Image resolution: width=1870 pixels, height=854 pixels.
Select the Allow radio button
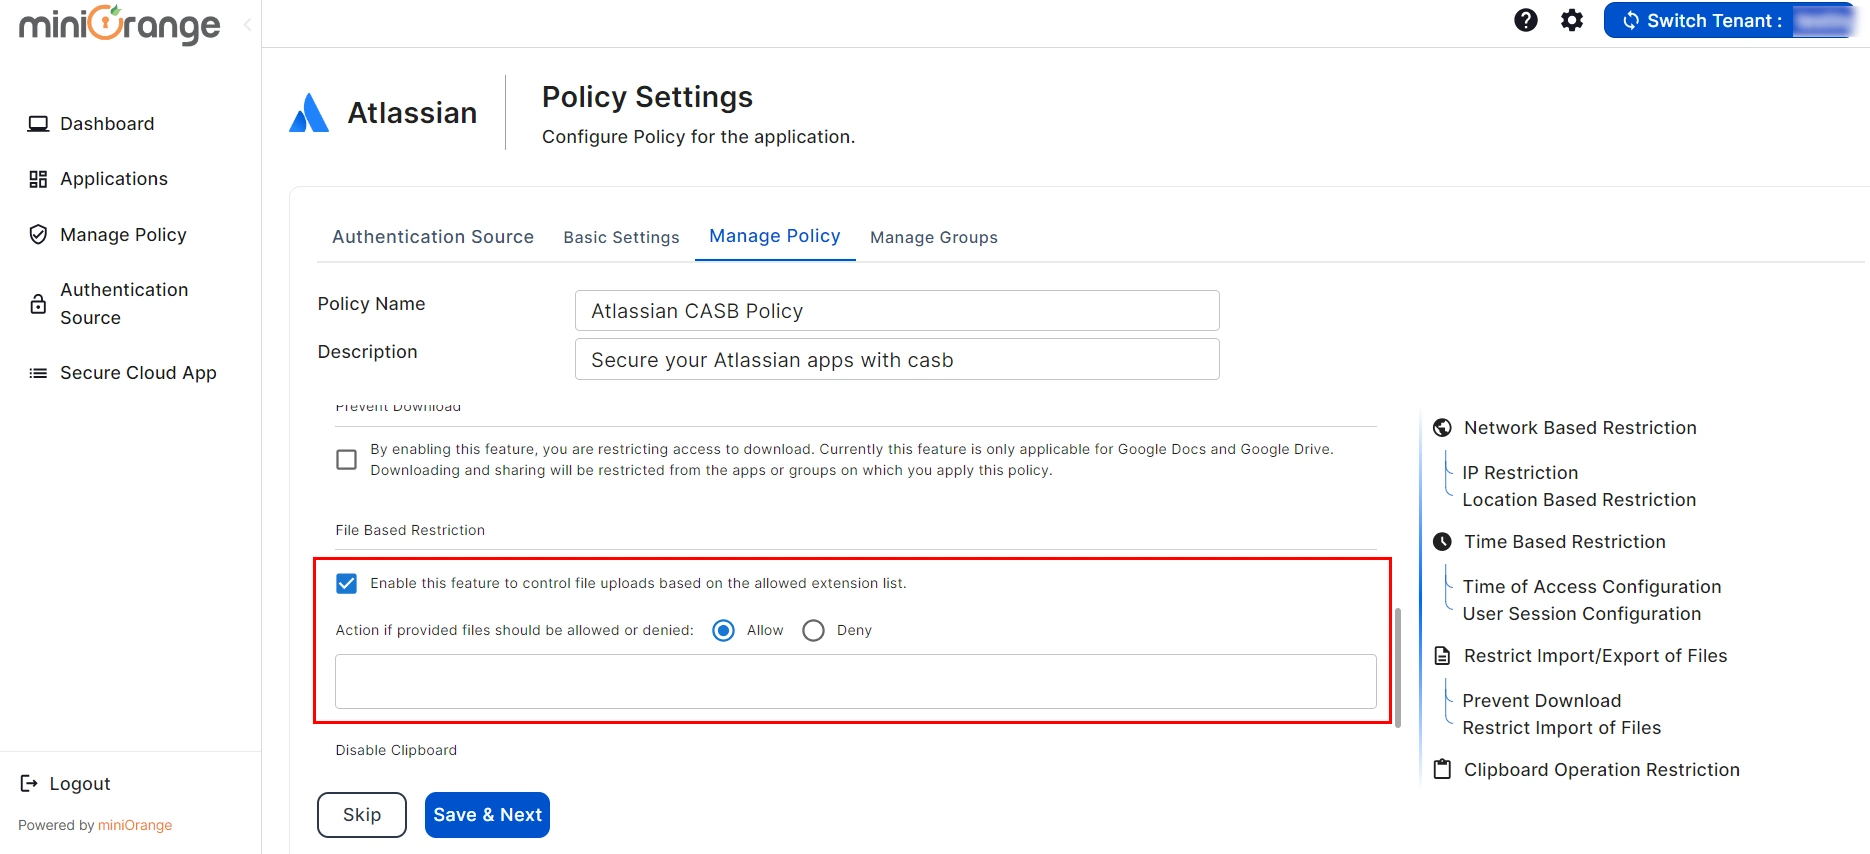point(723,630)
